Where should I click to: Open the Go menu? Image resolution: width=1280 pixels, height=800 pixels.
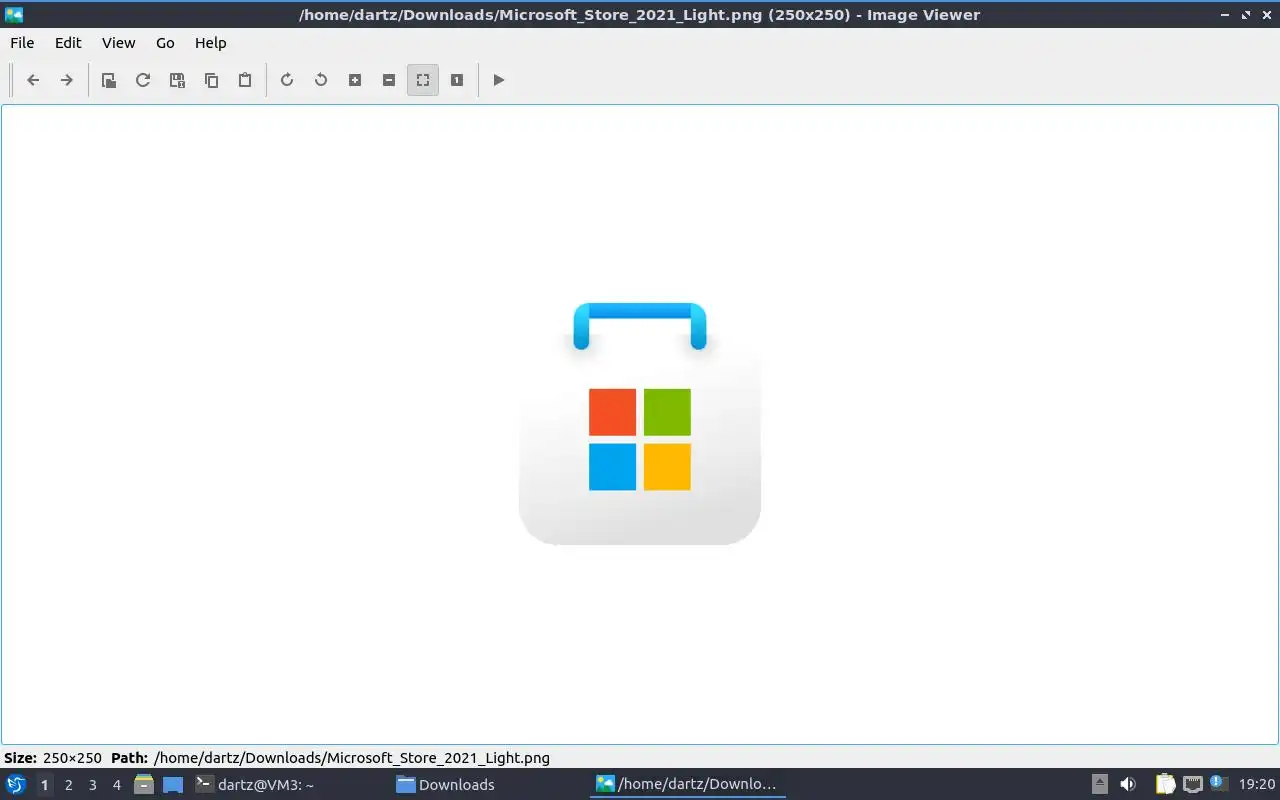pyautogui.click(x=165, y=43)
